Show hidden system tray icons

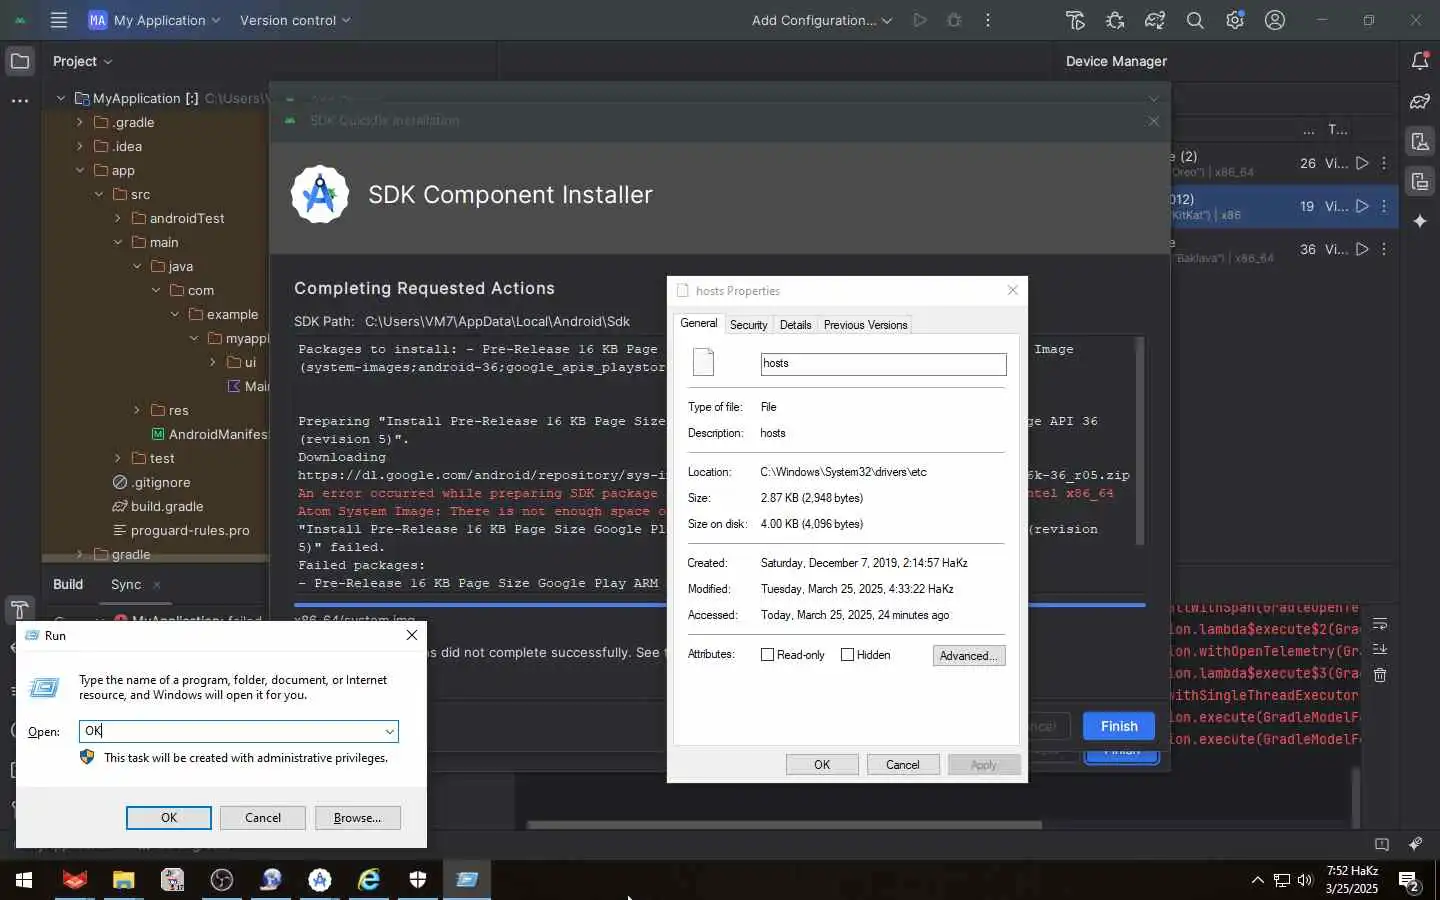pos(1257,880)
